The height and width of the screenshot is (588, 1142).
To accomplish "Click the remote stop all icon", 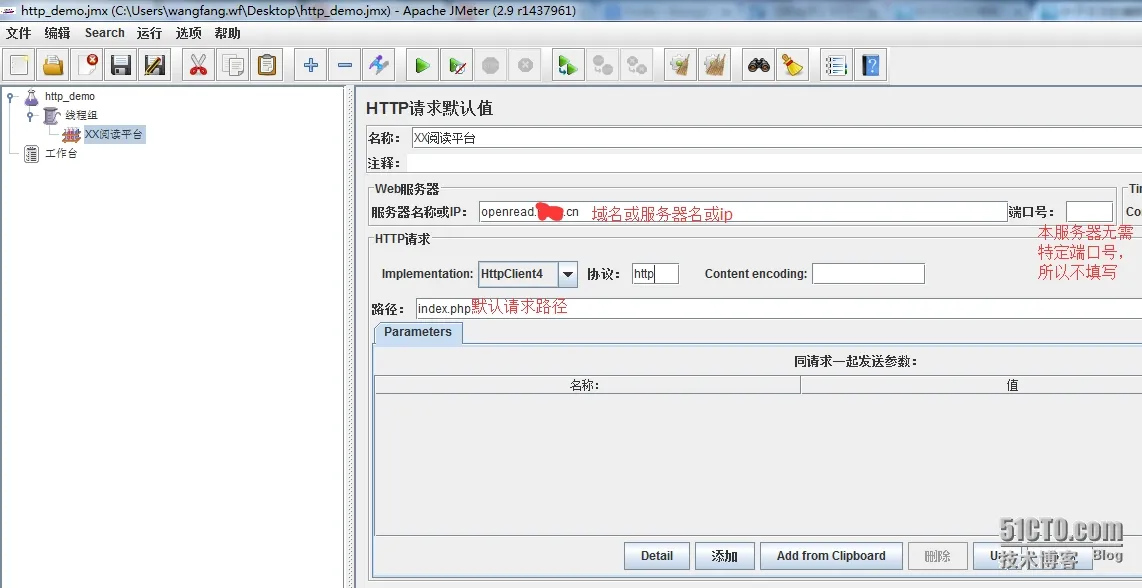I will point(602,66).
